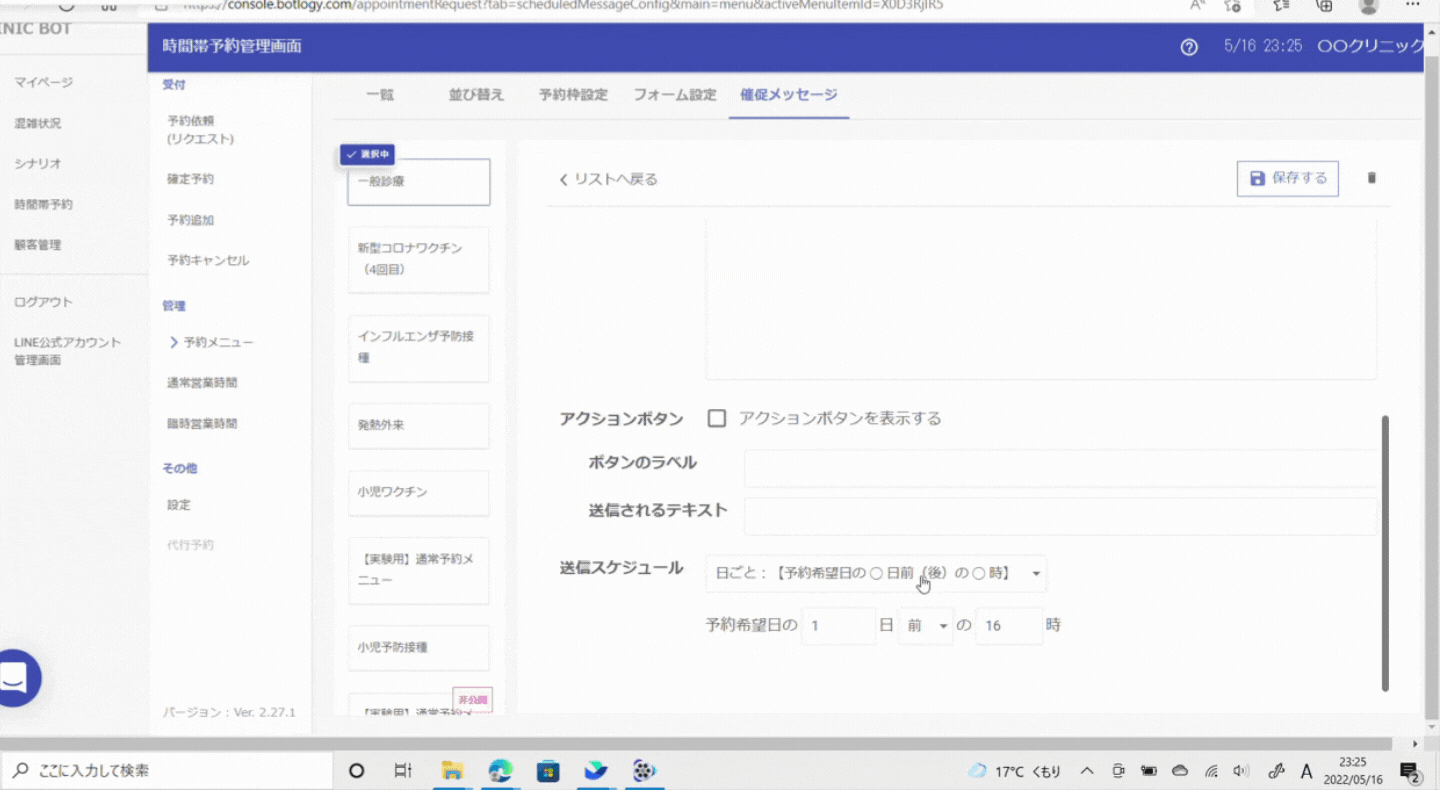Viewport: 1440px width, 790px height.
Task: Select the 発熱外来 menu card
Action: point(418,426)
